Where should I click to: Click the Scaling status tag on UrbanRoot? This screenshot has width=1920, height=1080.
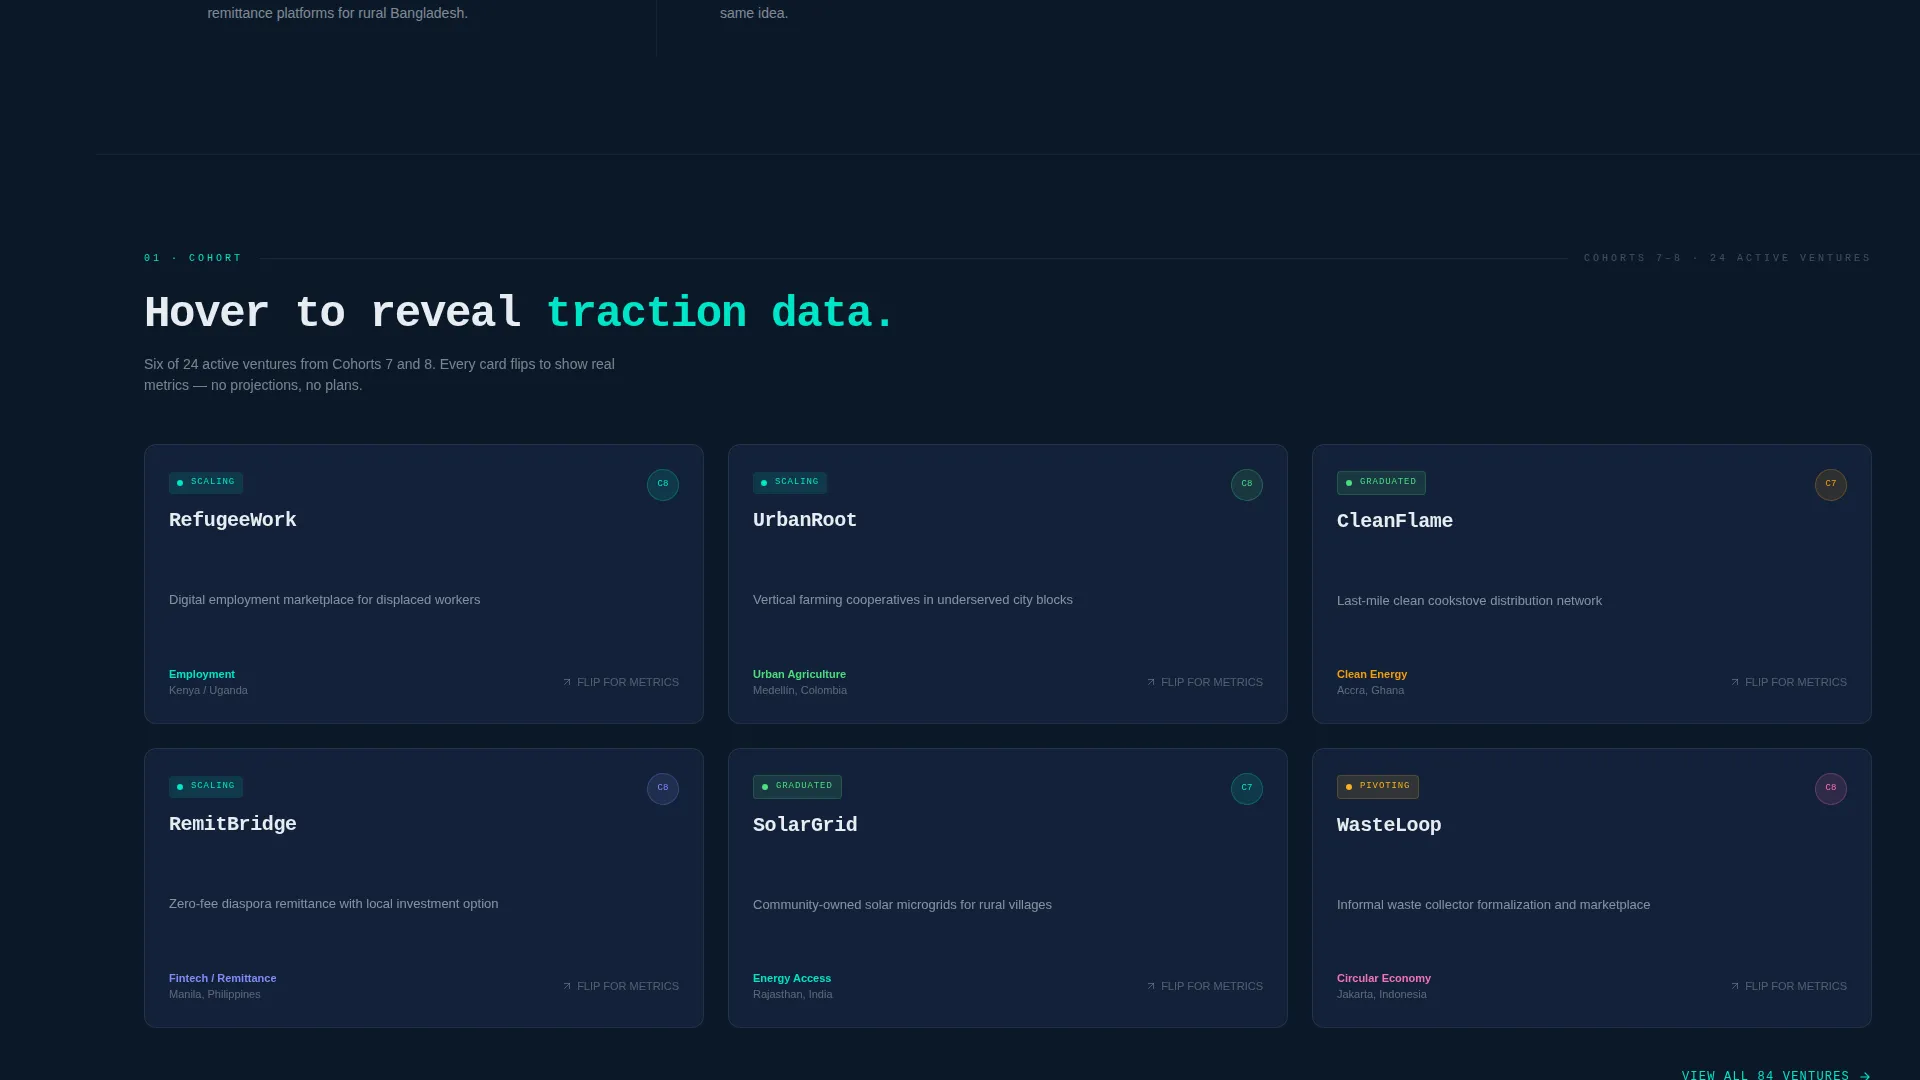[x=790, y=482]
